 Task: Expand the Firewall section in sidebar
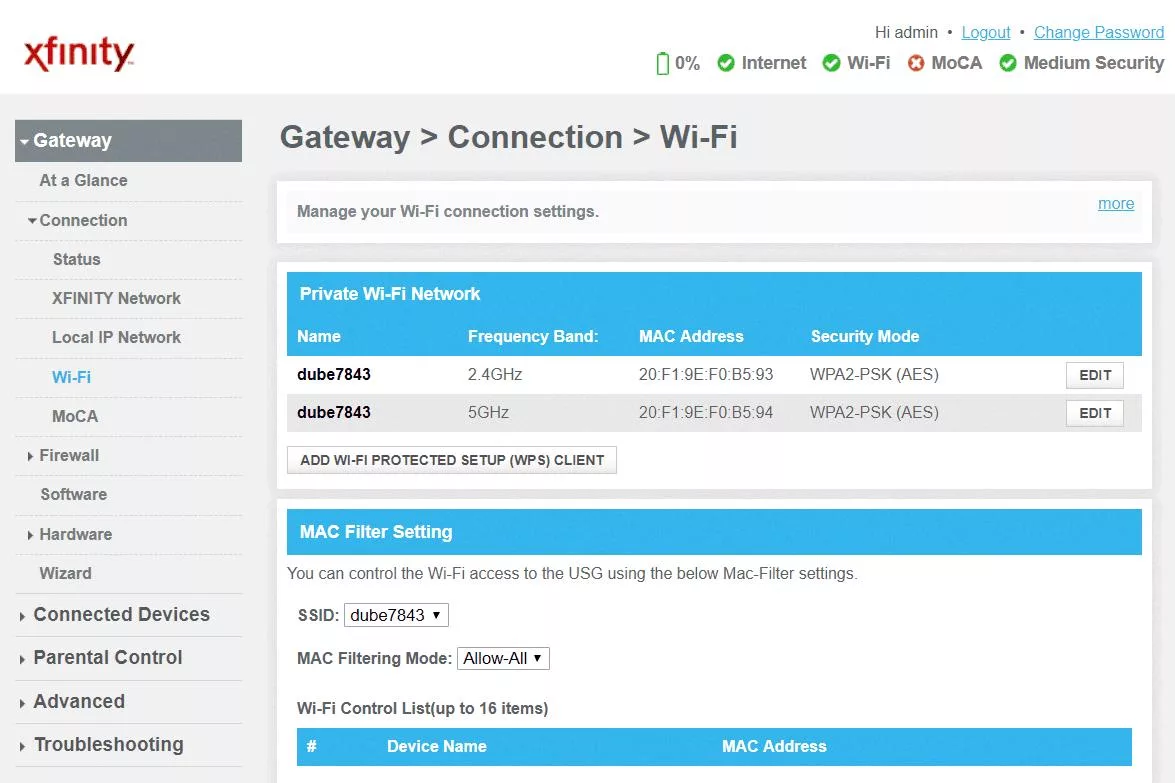point(69,455)
